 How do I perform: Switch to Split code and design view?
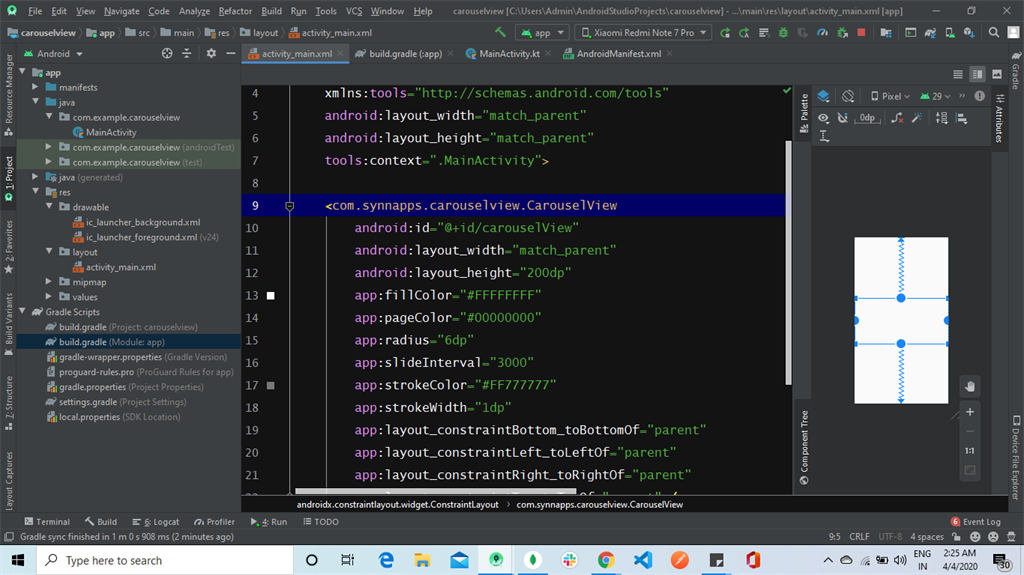977,74
